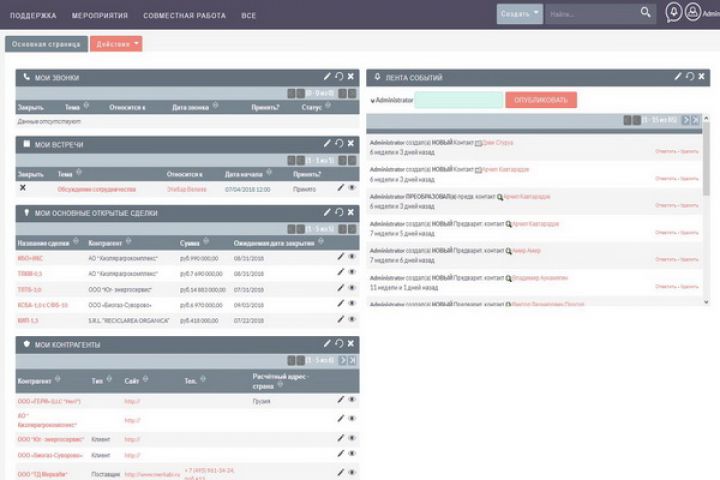Select the Основная страница tab
Screen dimensions: 720x480
point(46,44)
